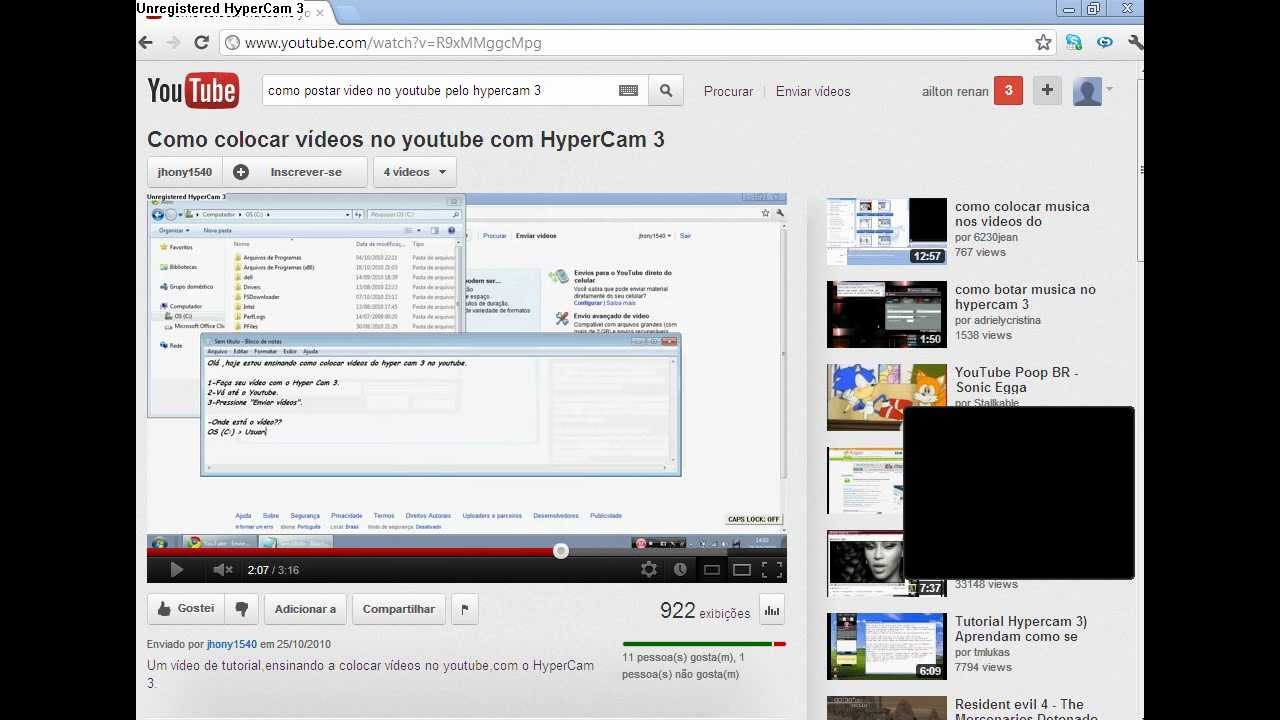Screen dimensions: 1280x720
Task: Click the video progress scrubber handle
Action: point(561,551)
